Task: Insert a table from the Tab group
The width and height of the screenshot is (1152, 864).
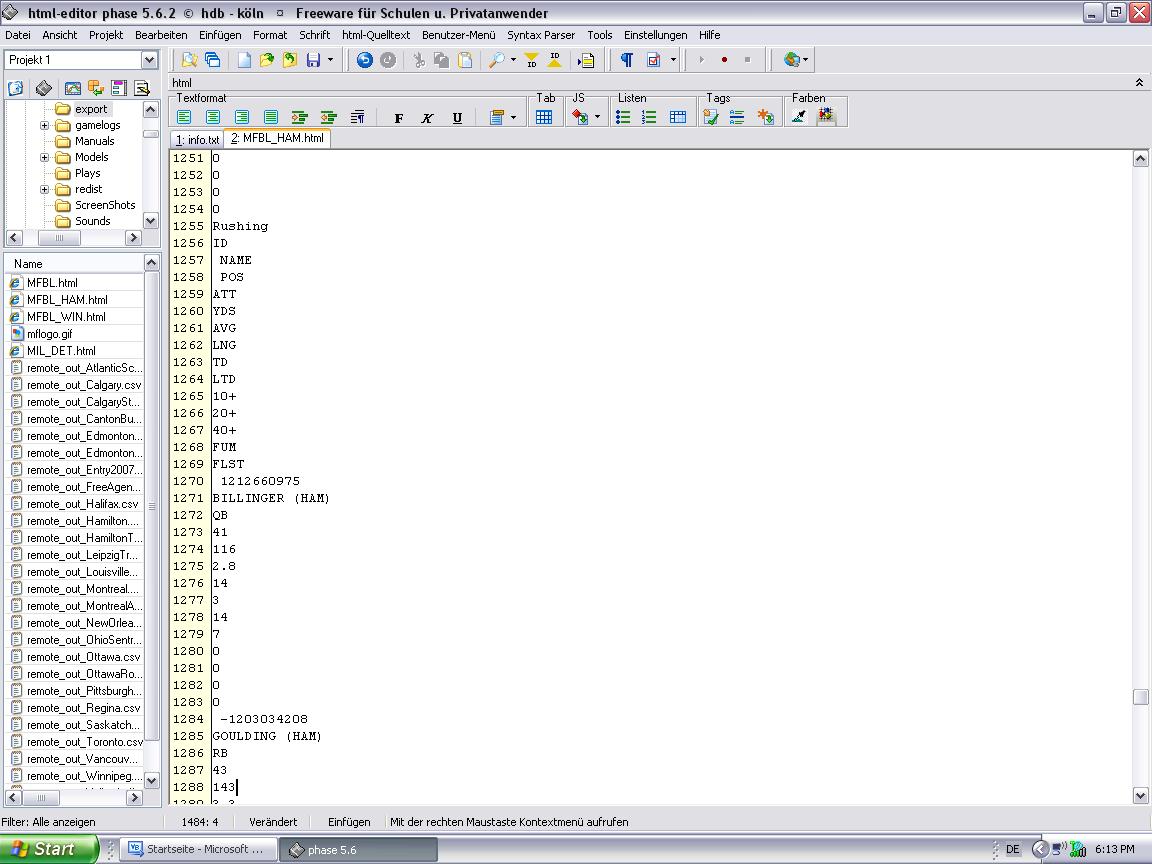Action: [x=544, y=117]
